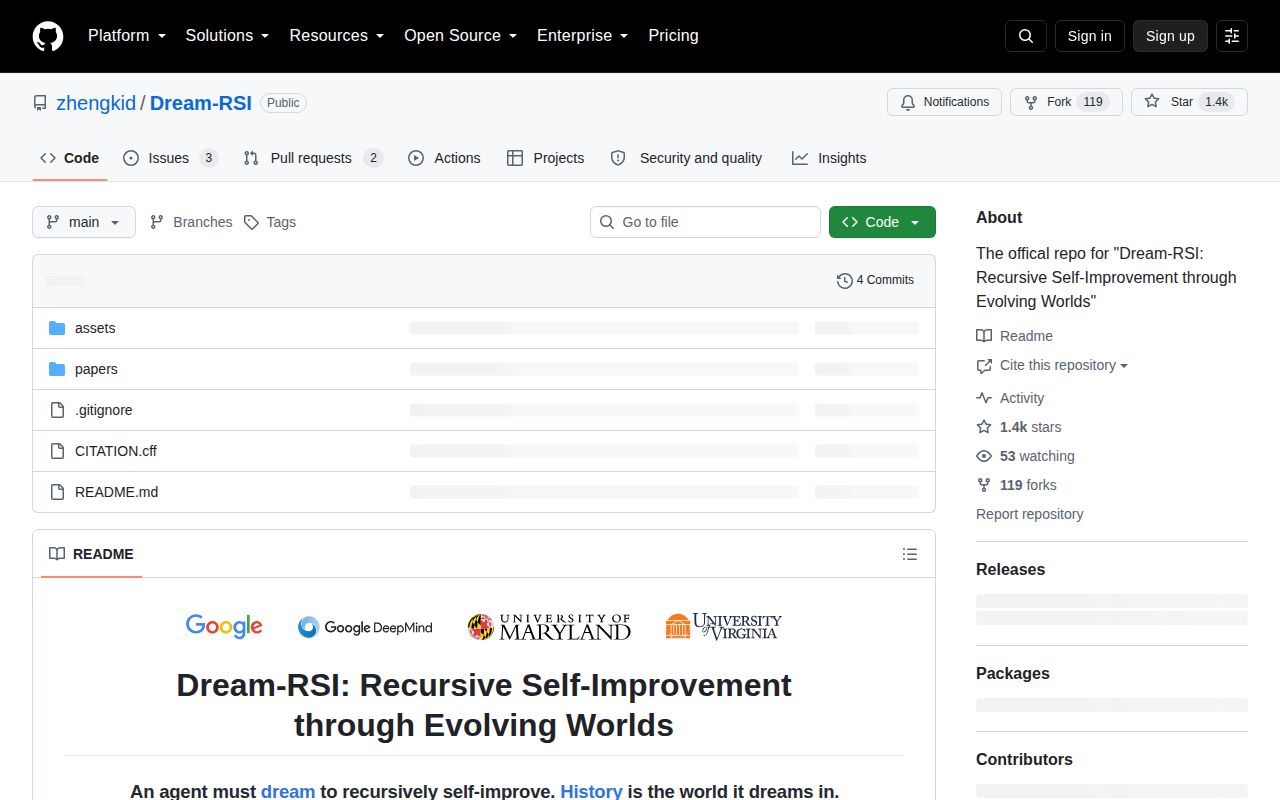Open the README.md file
The width and height of the screenshot is (1280, 800).
point(116,492)
